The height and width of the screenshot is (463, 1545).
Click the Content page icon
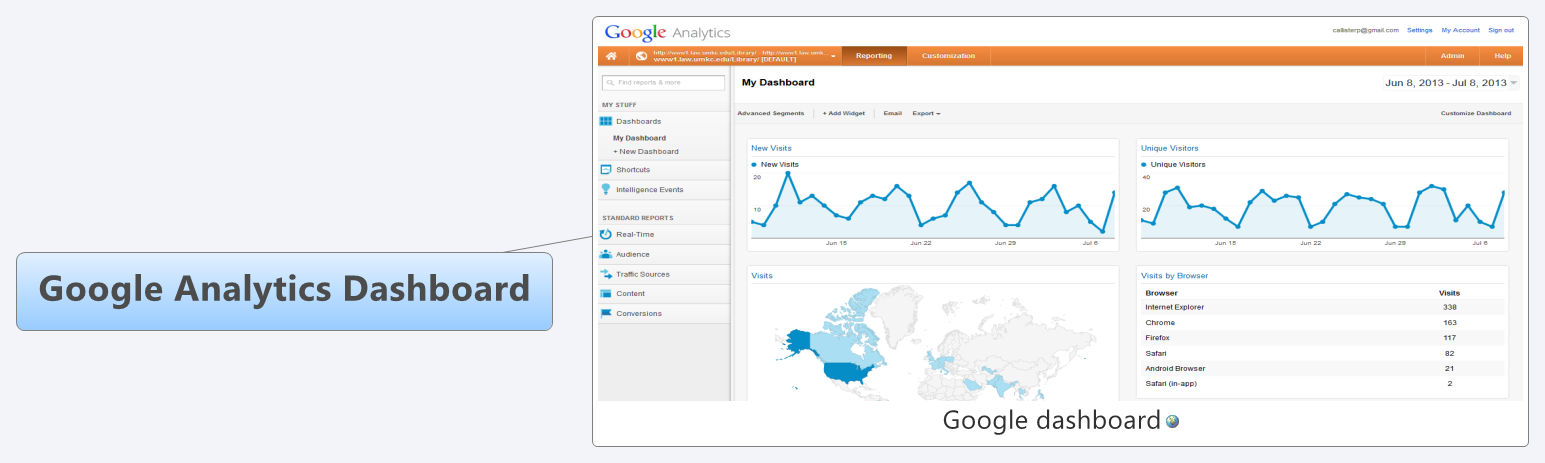click(x=606, y=294)
